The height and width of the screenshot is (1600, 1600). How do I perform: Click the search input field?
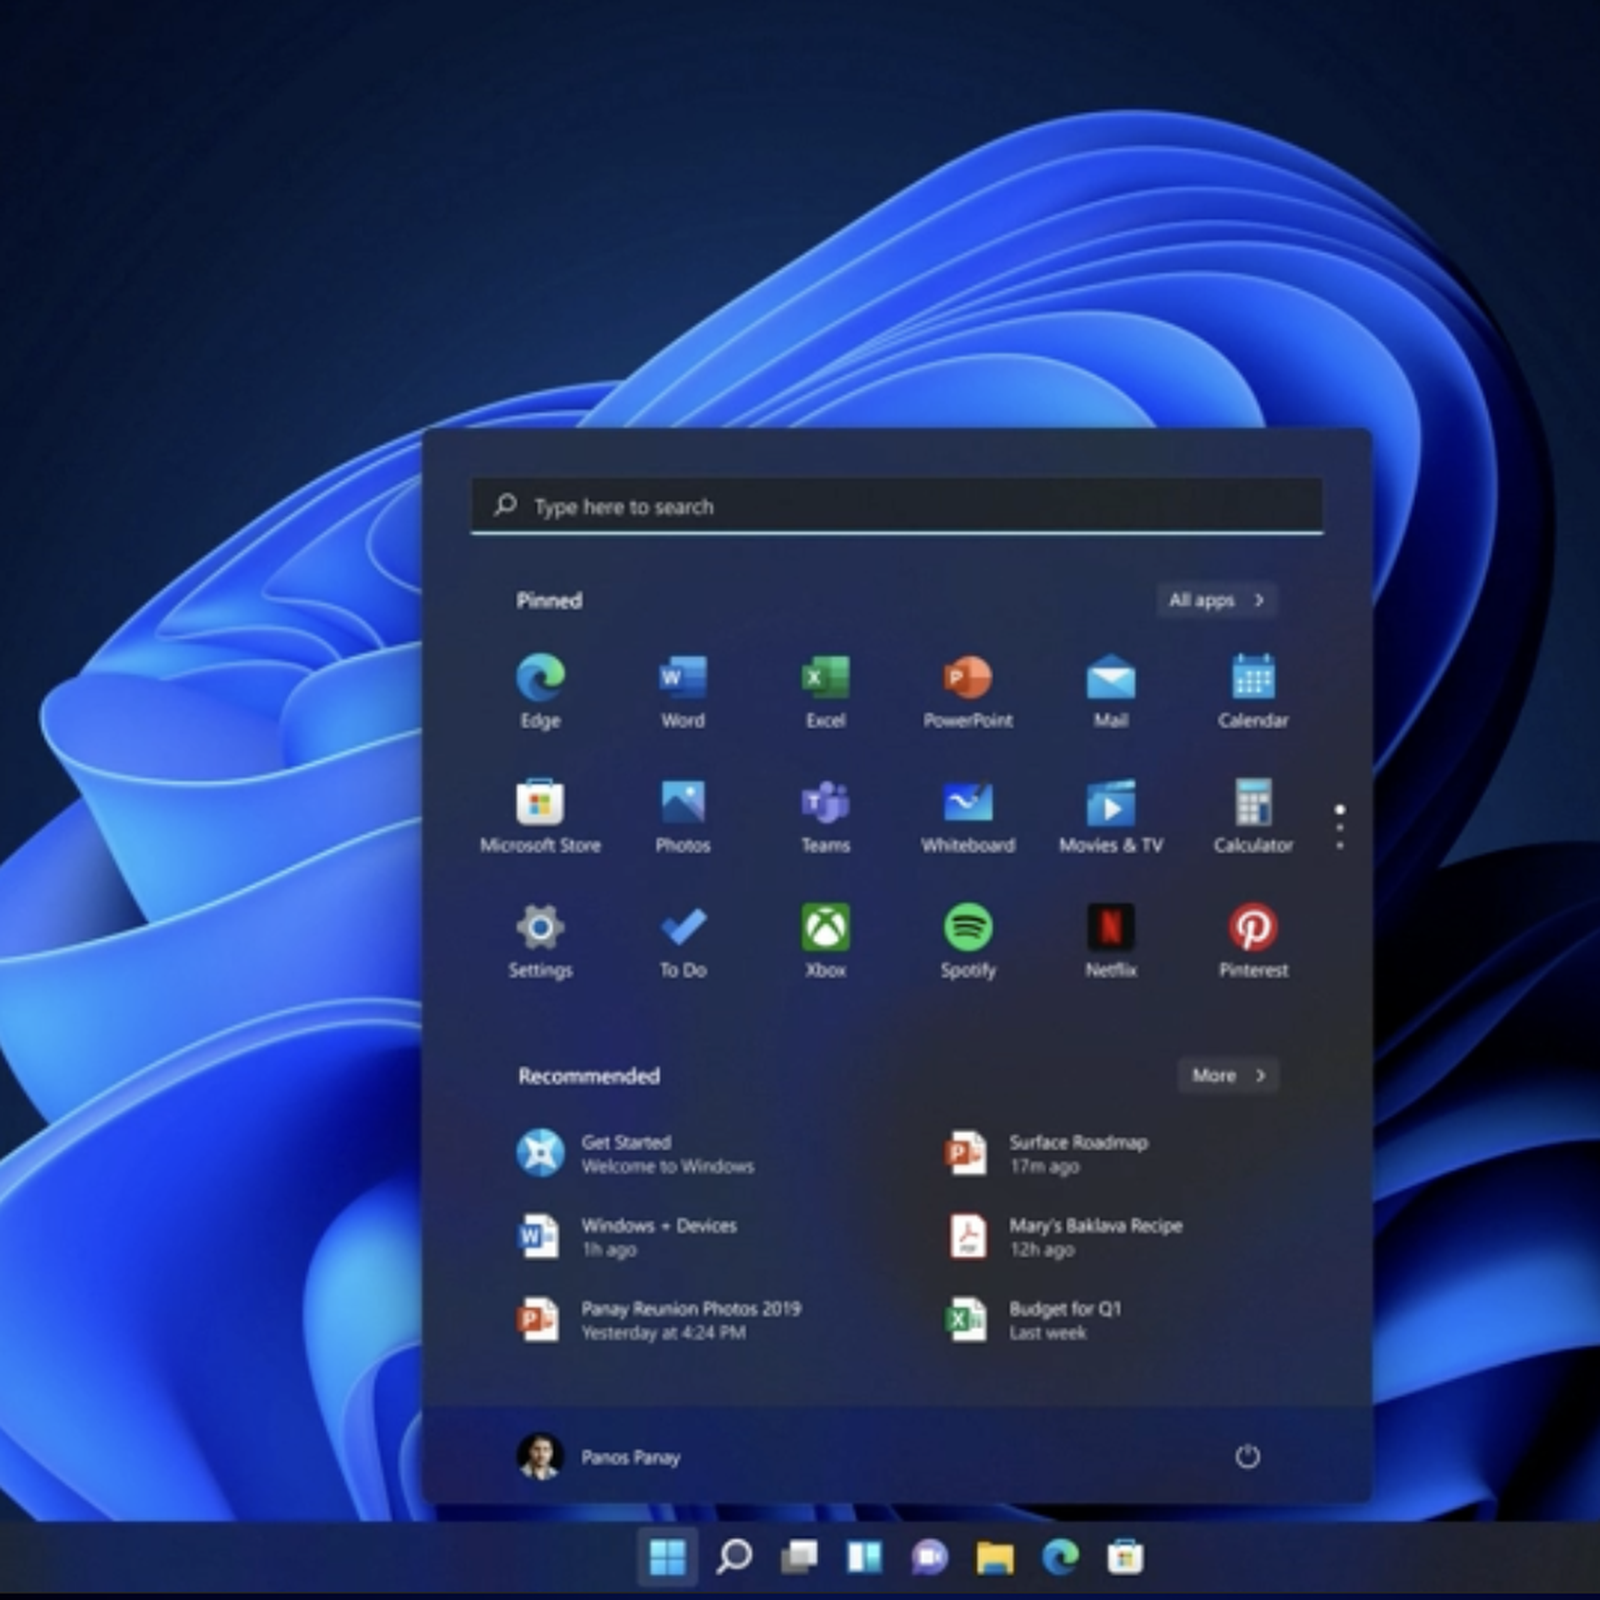pyautogui.click(x=896, y=506)
